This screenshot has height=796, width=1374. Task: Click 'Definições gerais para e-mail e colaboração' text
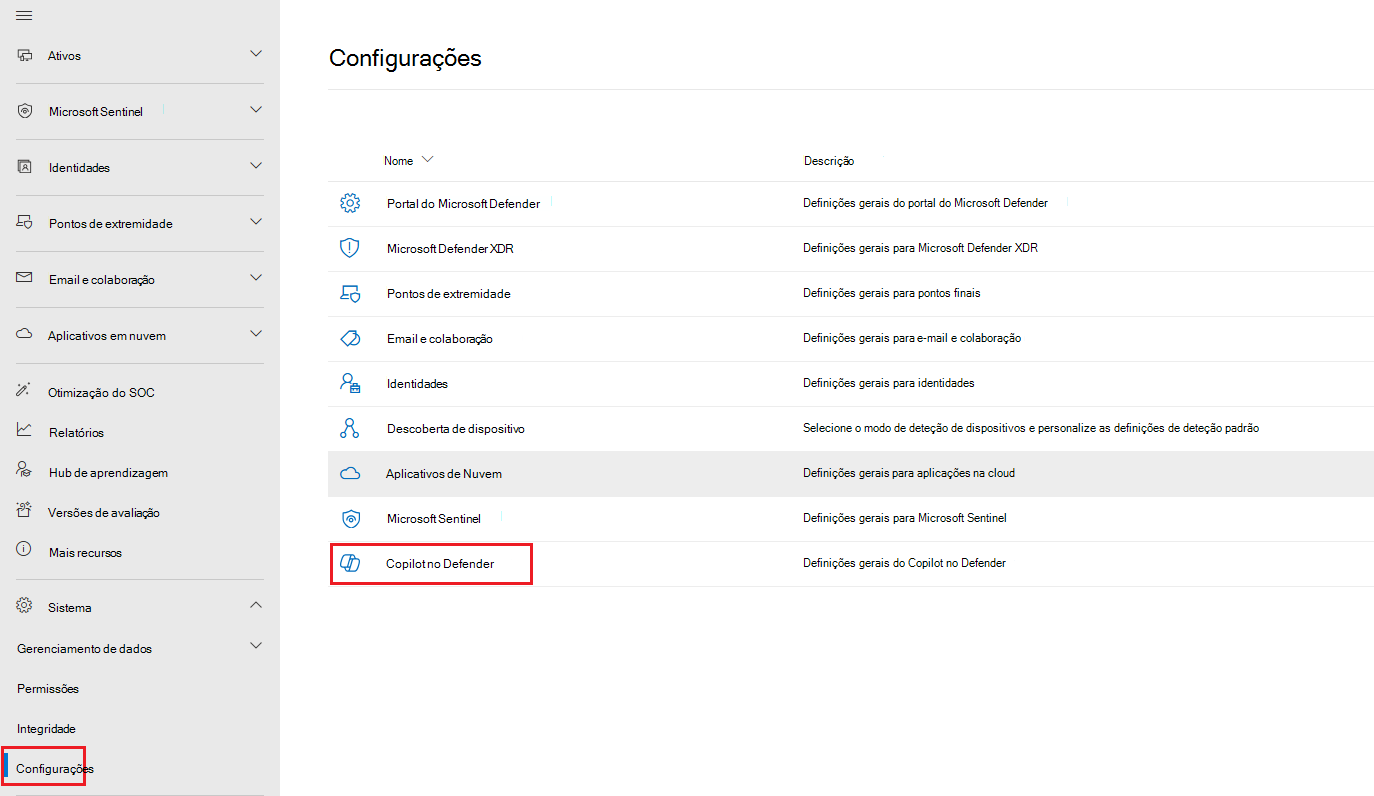coord(912,338)
